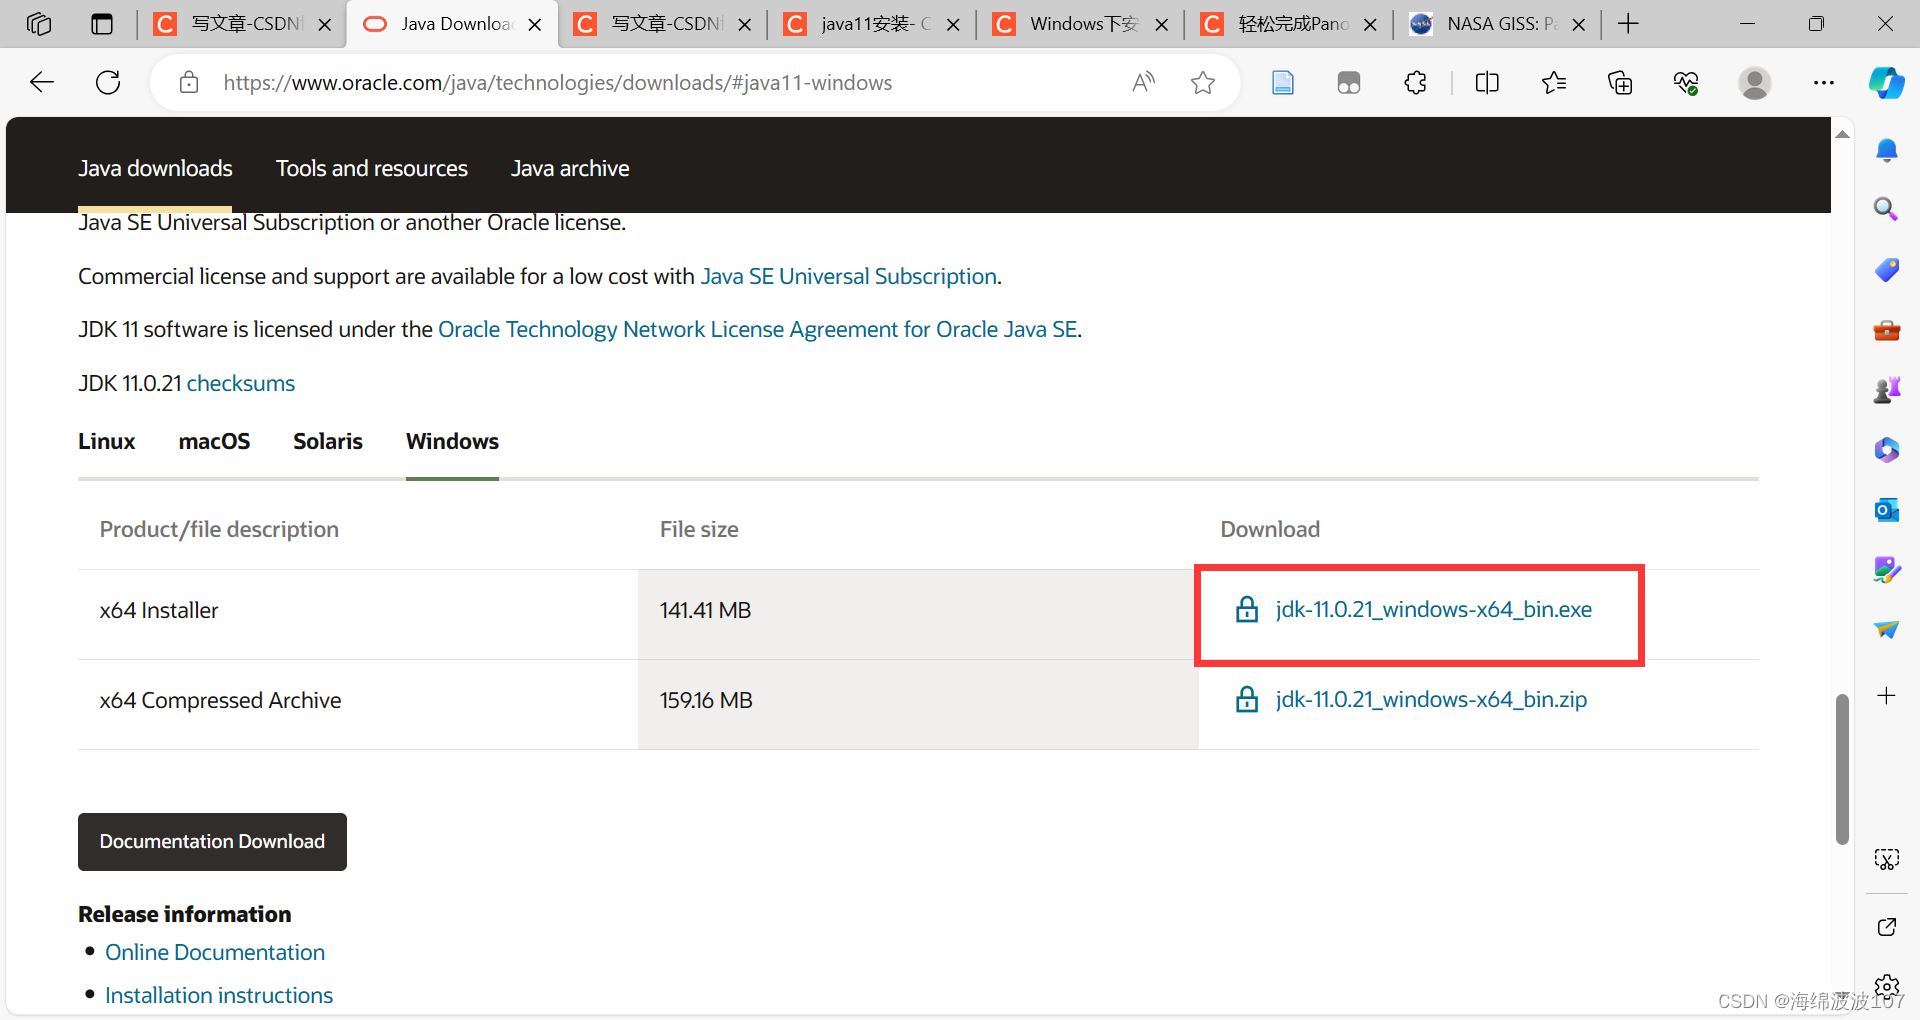Select the macOS platform tab
The width and height of the screenshot is (1920, 1020).
214,441
